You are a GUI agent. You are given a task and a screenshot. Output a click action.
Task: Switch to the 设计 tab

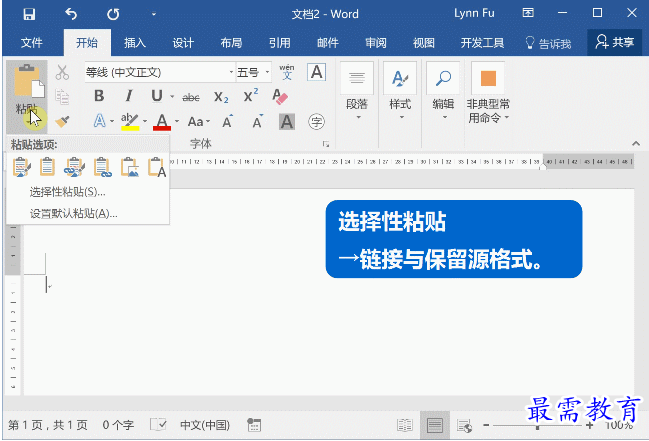(183, 43)
